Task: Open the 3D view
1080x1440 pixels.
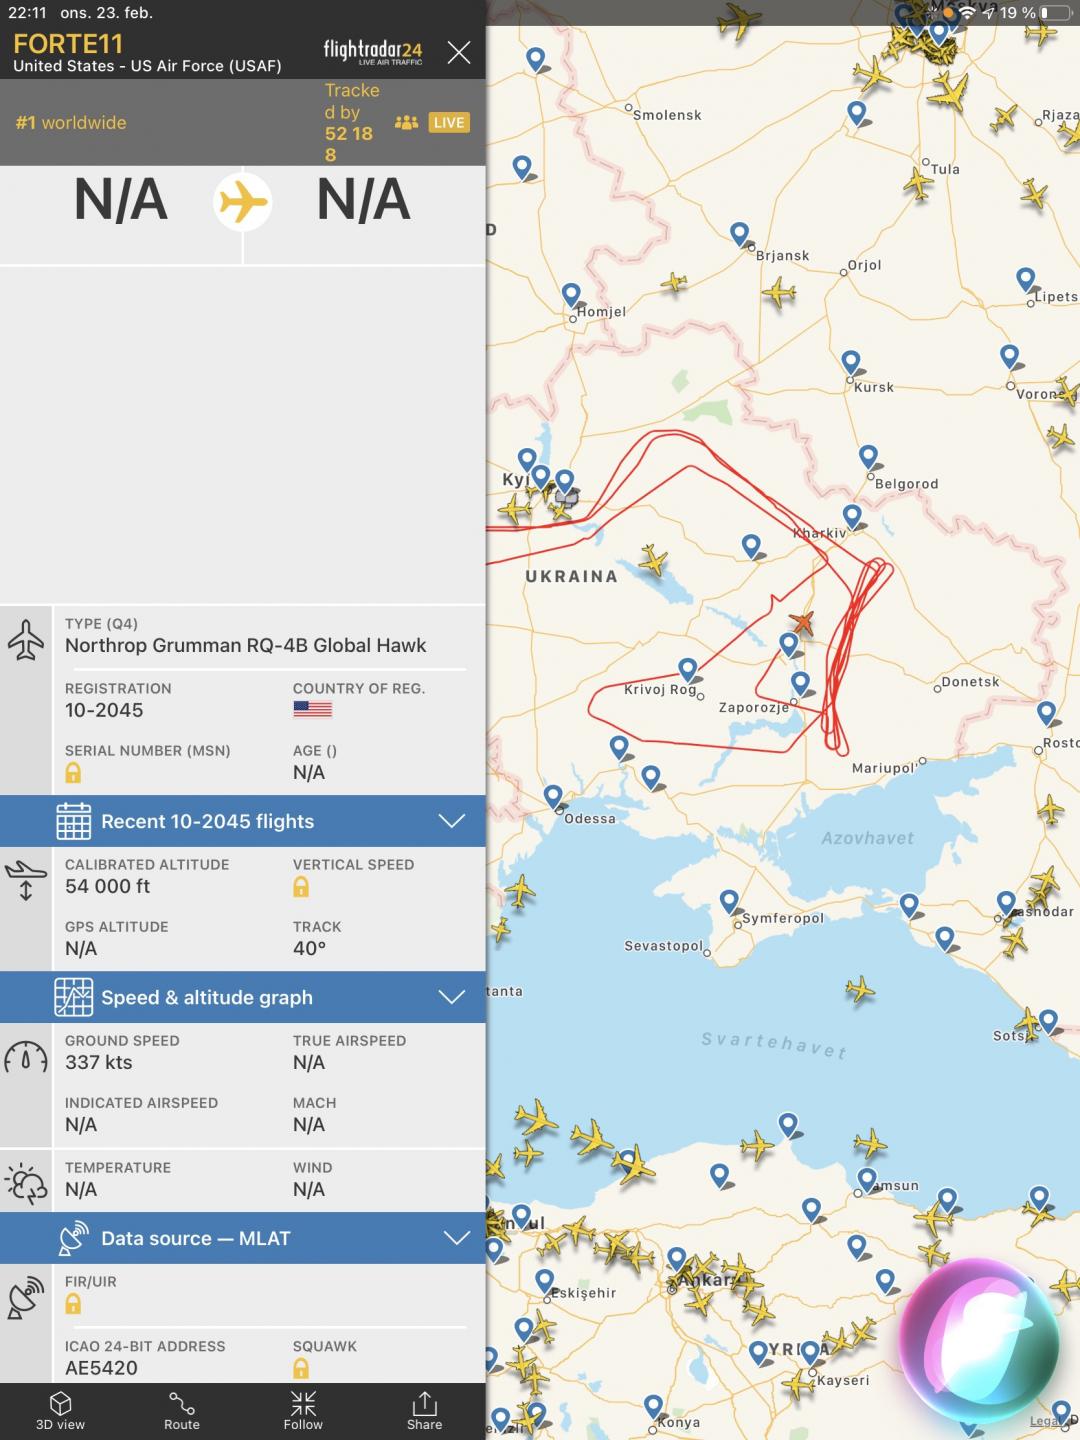Action: click(60, 1411)
